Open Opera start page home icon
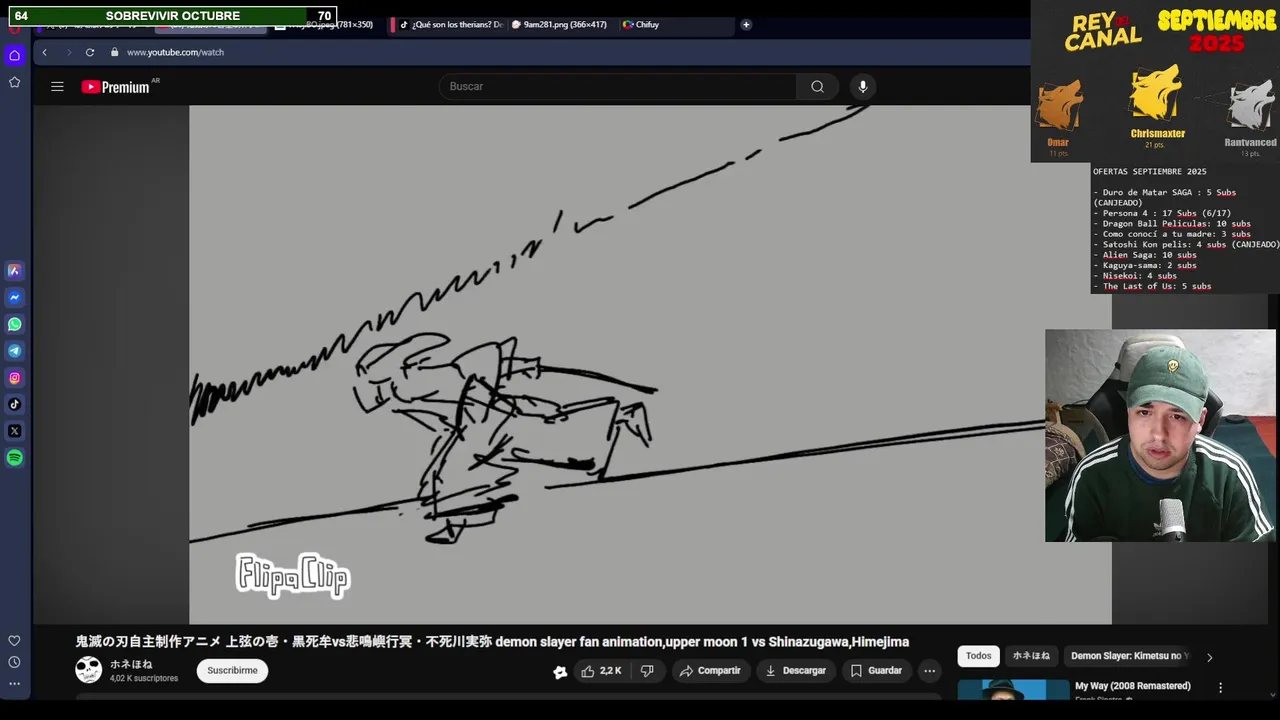 point(14,55)
